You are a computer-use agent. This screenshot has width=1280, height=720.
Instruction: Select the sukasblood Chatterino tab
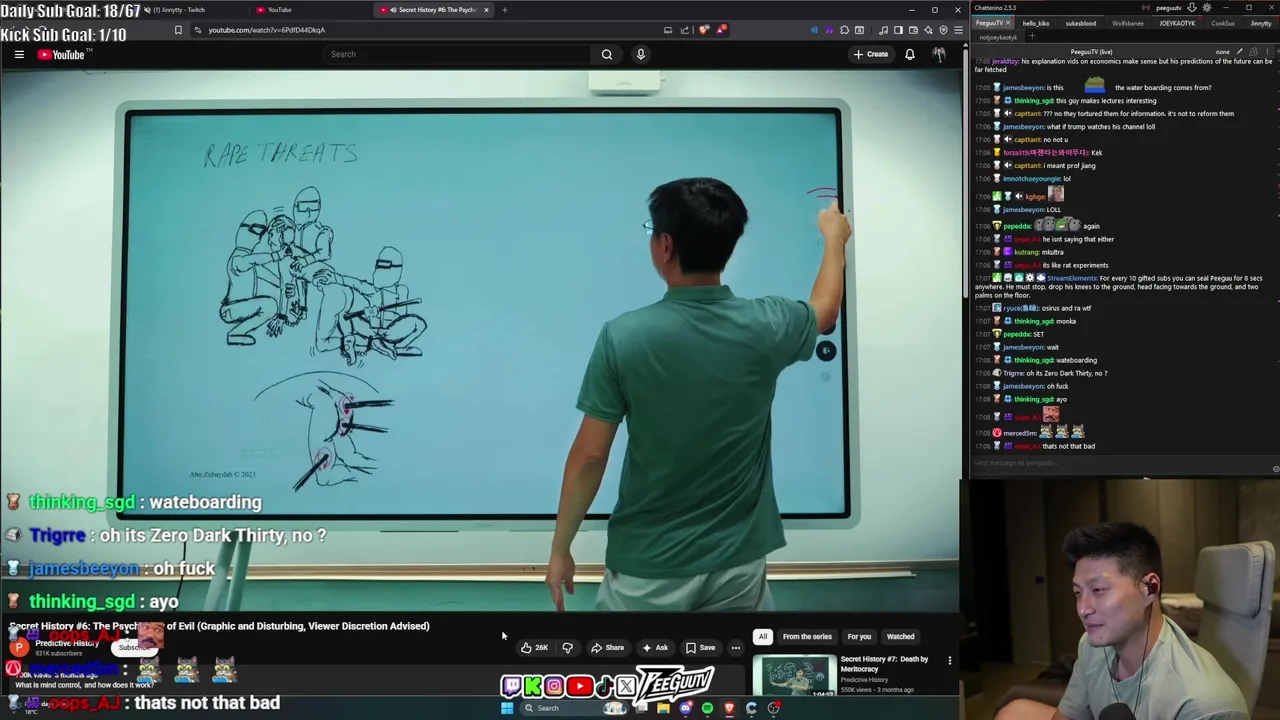[x=1080, y=23]
